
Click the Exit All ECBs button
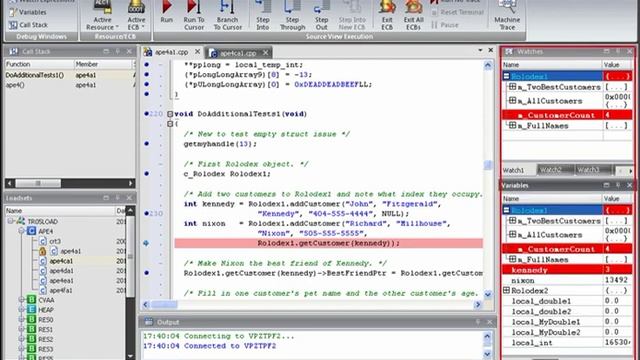pyautogui.click(x=413, y=16)
